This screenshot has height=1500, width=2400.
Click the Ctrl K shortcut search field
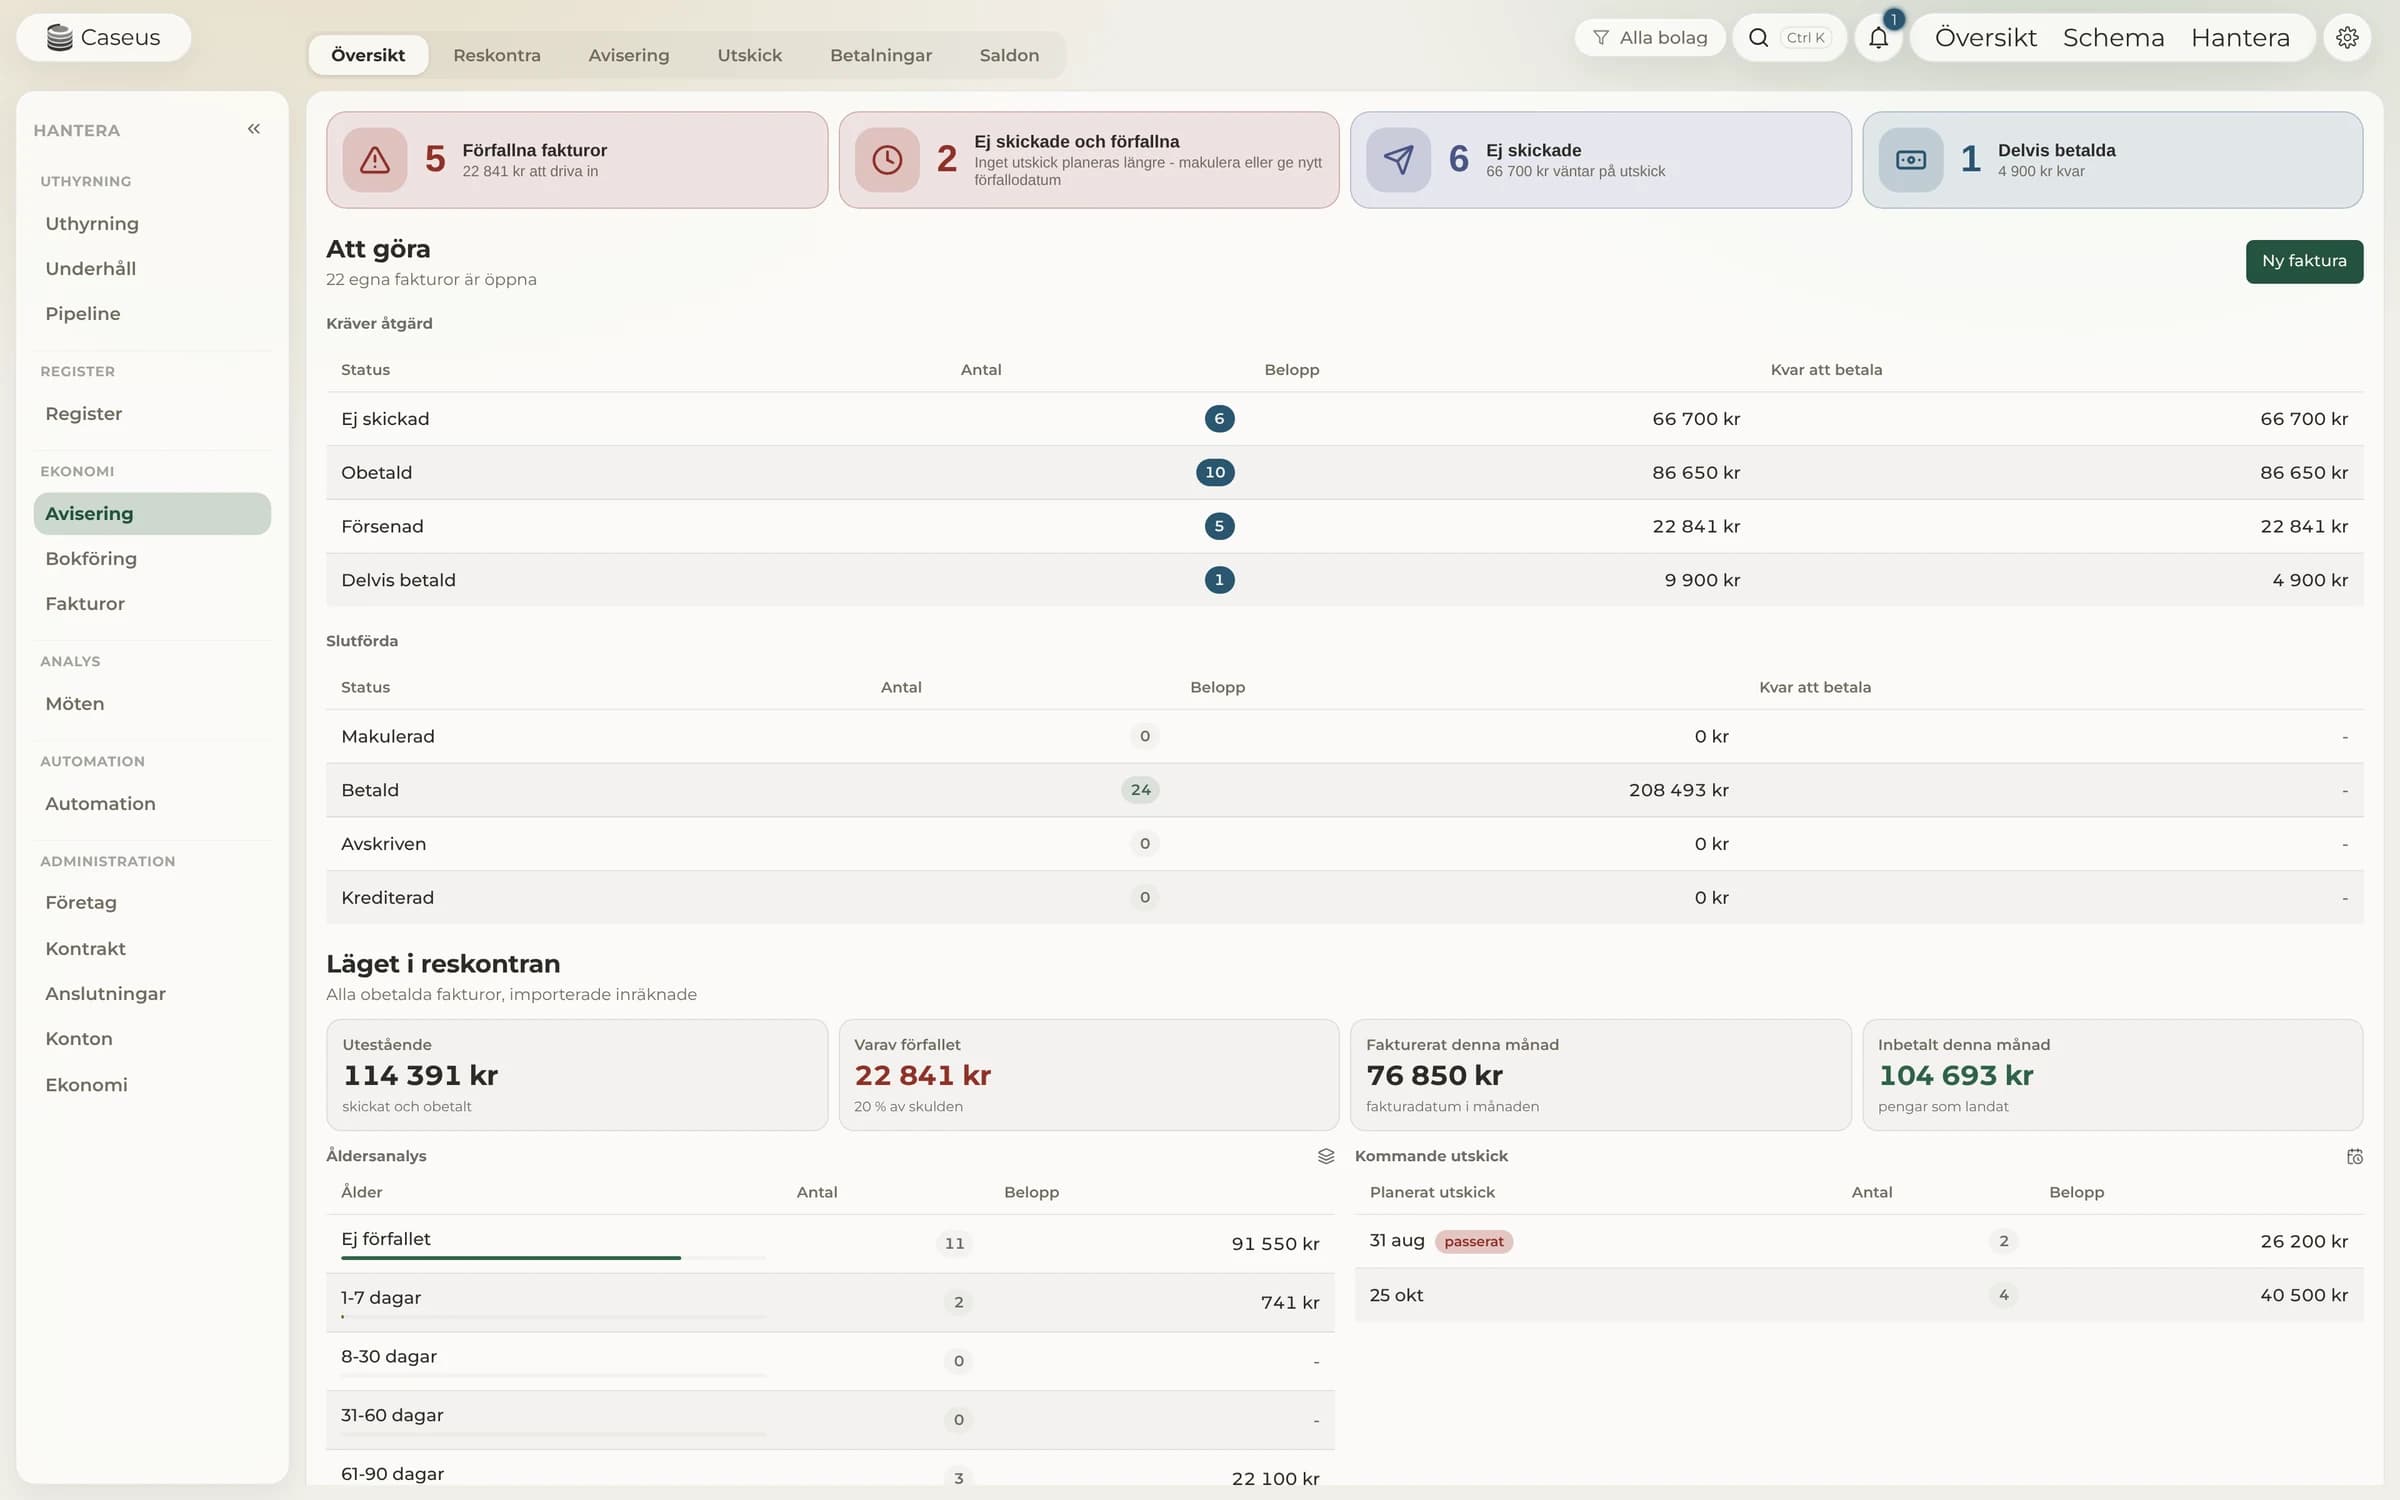click(1805, 38)
